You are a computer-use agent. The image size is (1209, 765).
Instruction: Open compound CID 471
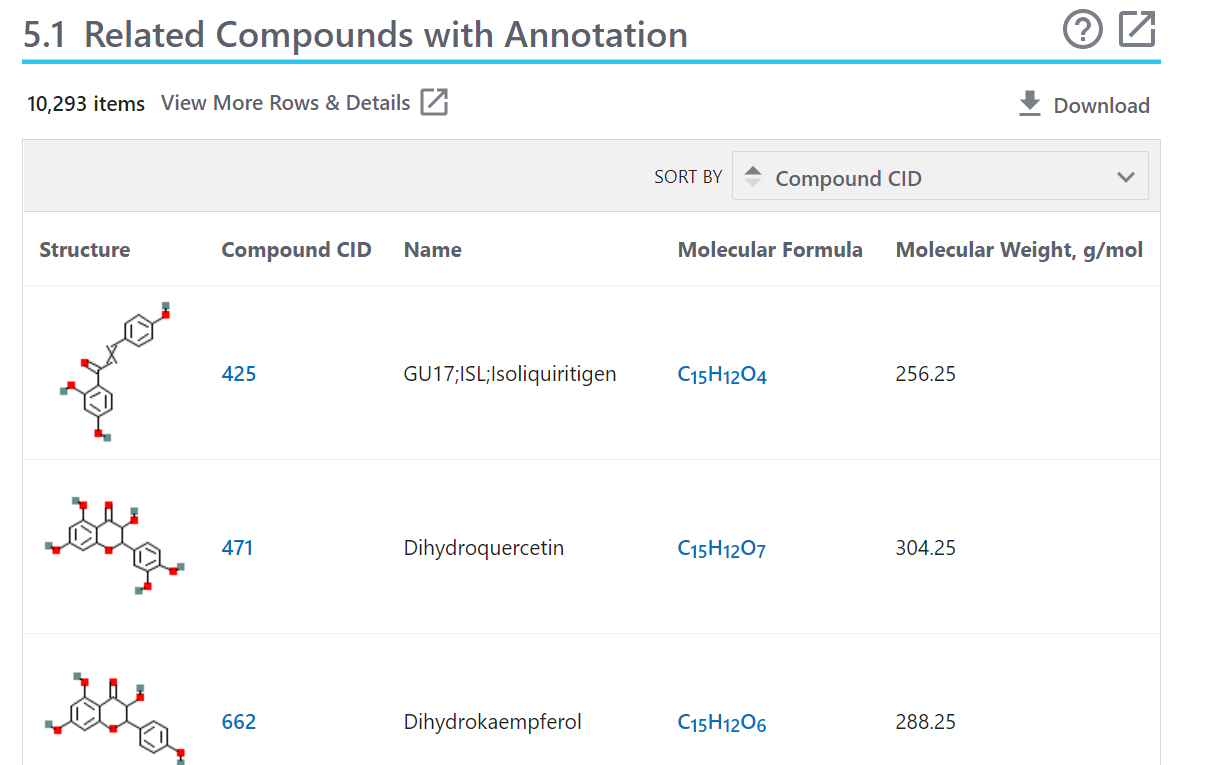[237, 548]
